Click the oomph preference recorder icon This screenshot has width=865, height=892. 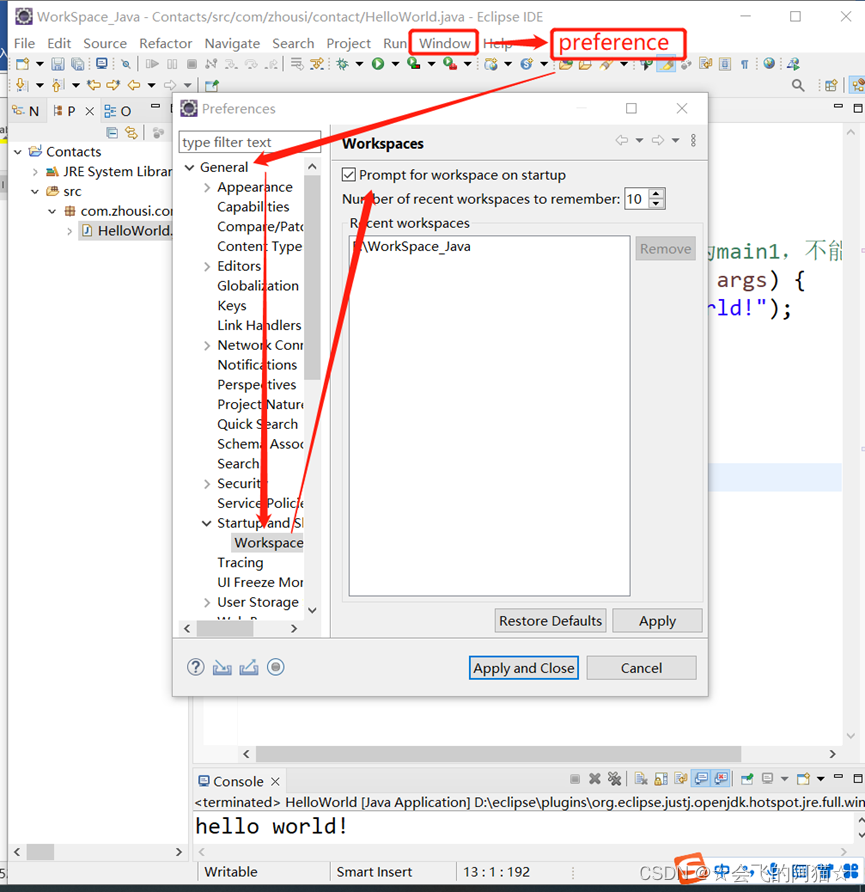[x=276, y=667]
